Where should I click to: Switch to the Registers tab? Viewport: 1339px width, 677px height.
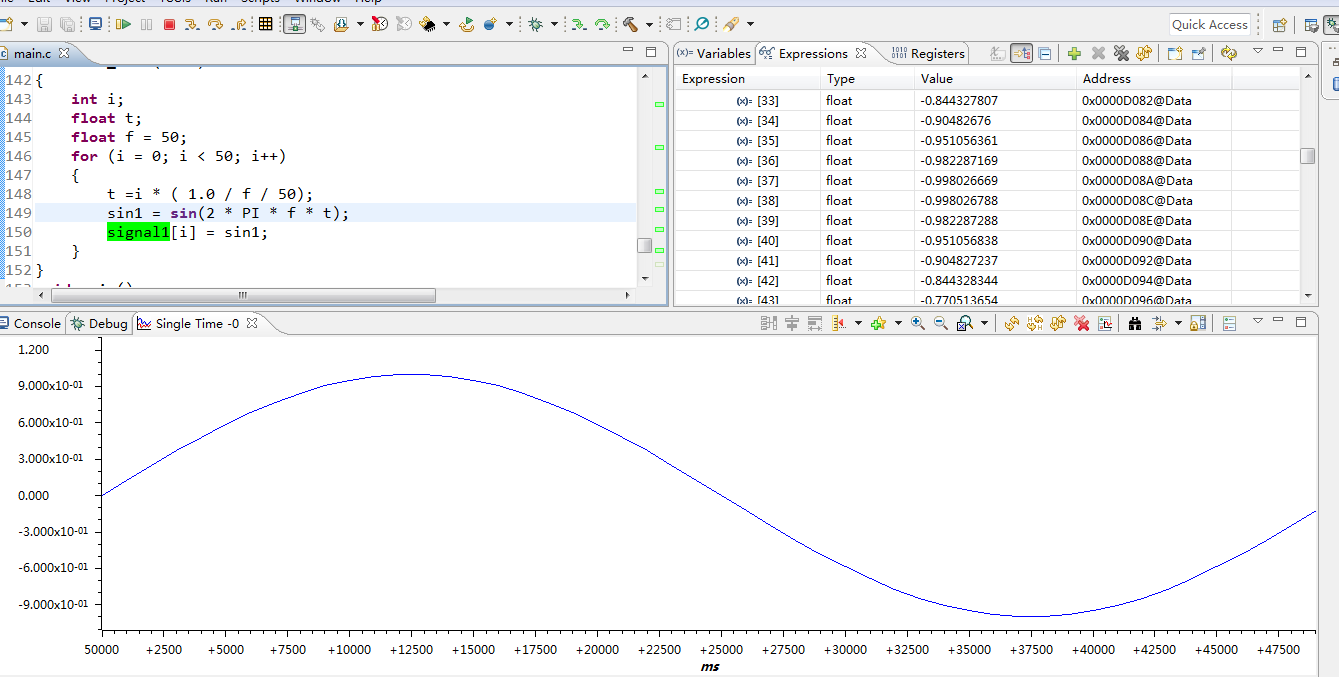click(x=929, y=53)
